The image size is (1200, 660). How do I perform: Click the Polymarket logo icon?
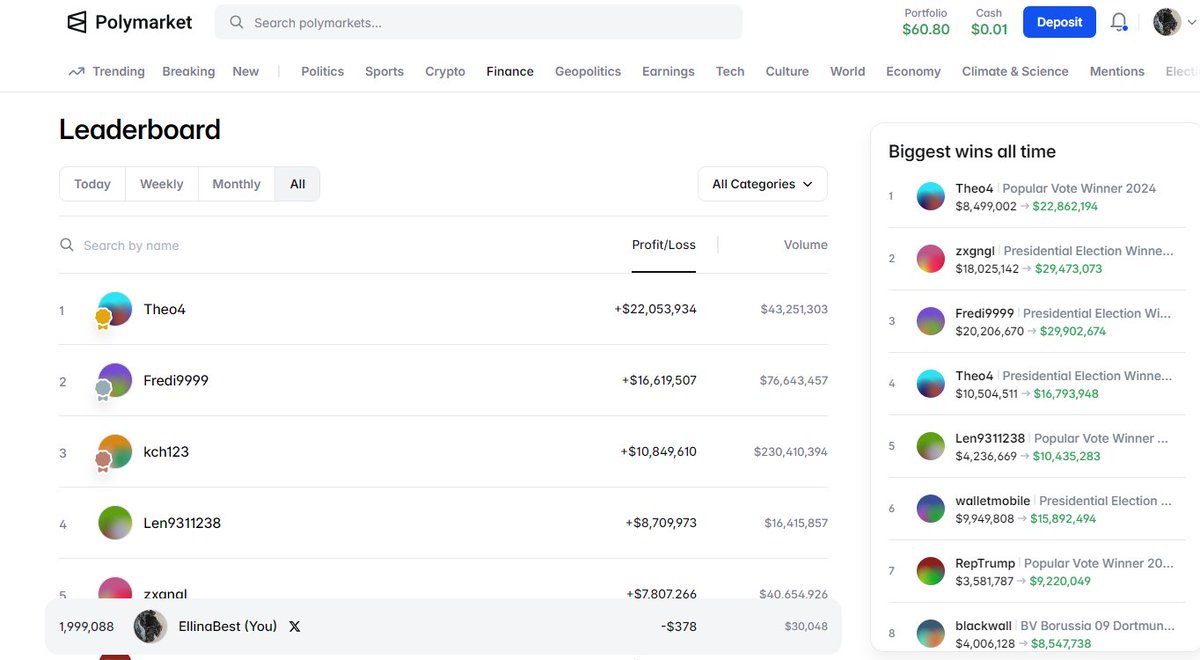click(77, 22)
